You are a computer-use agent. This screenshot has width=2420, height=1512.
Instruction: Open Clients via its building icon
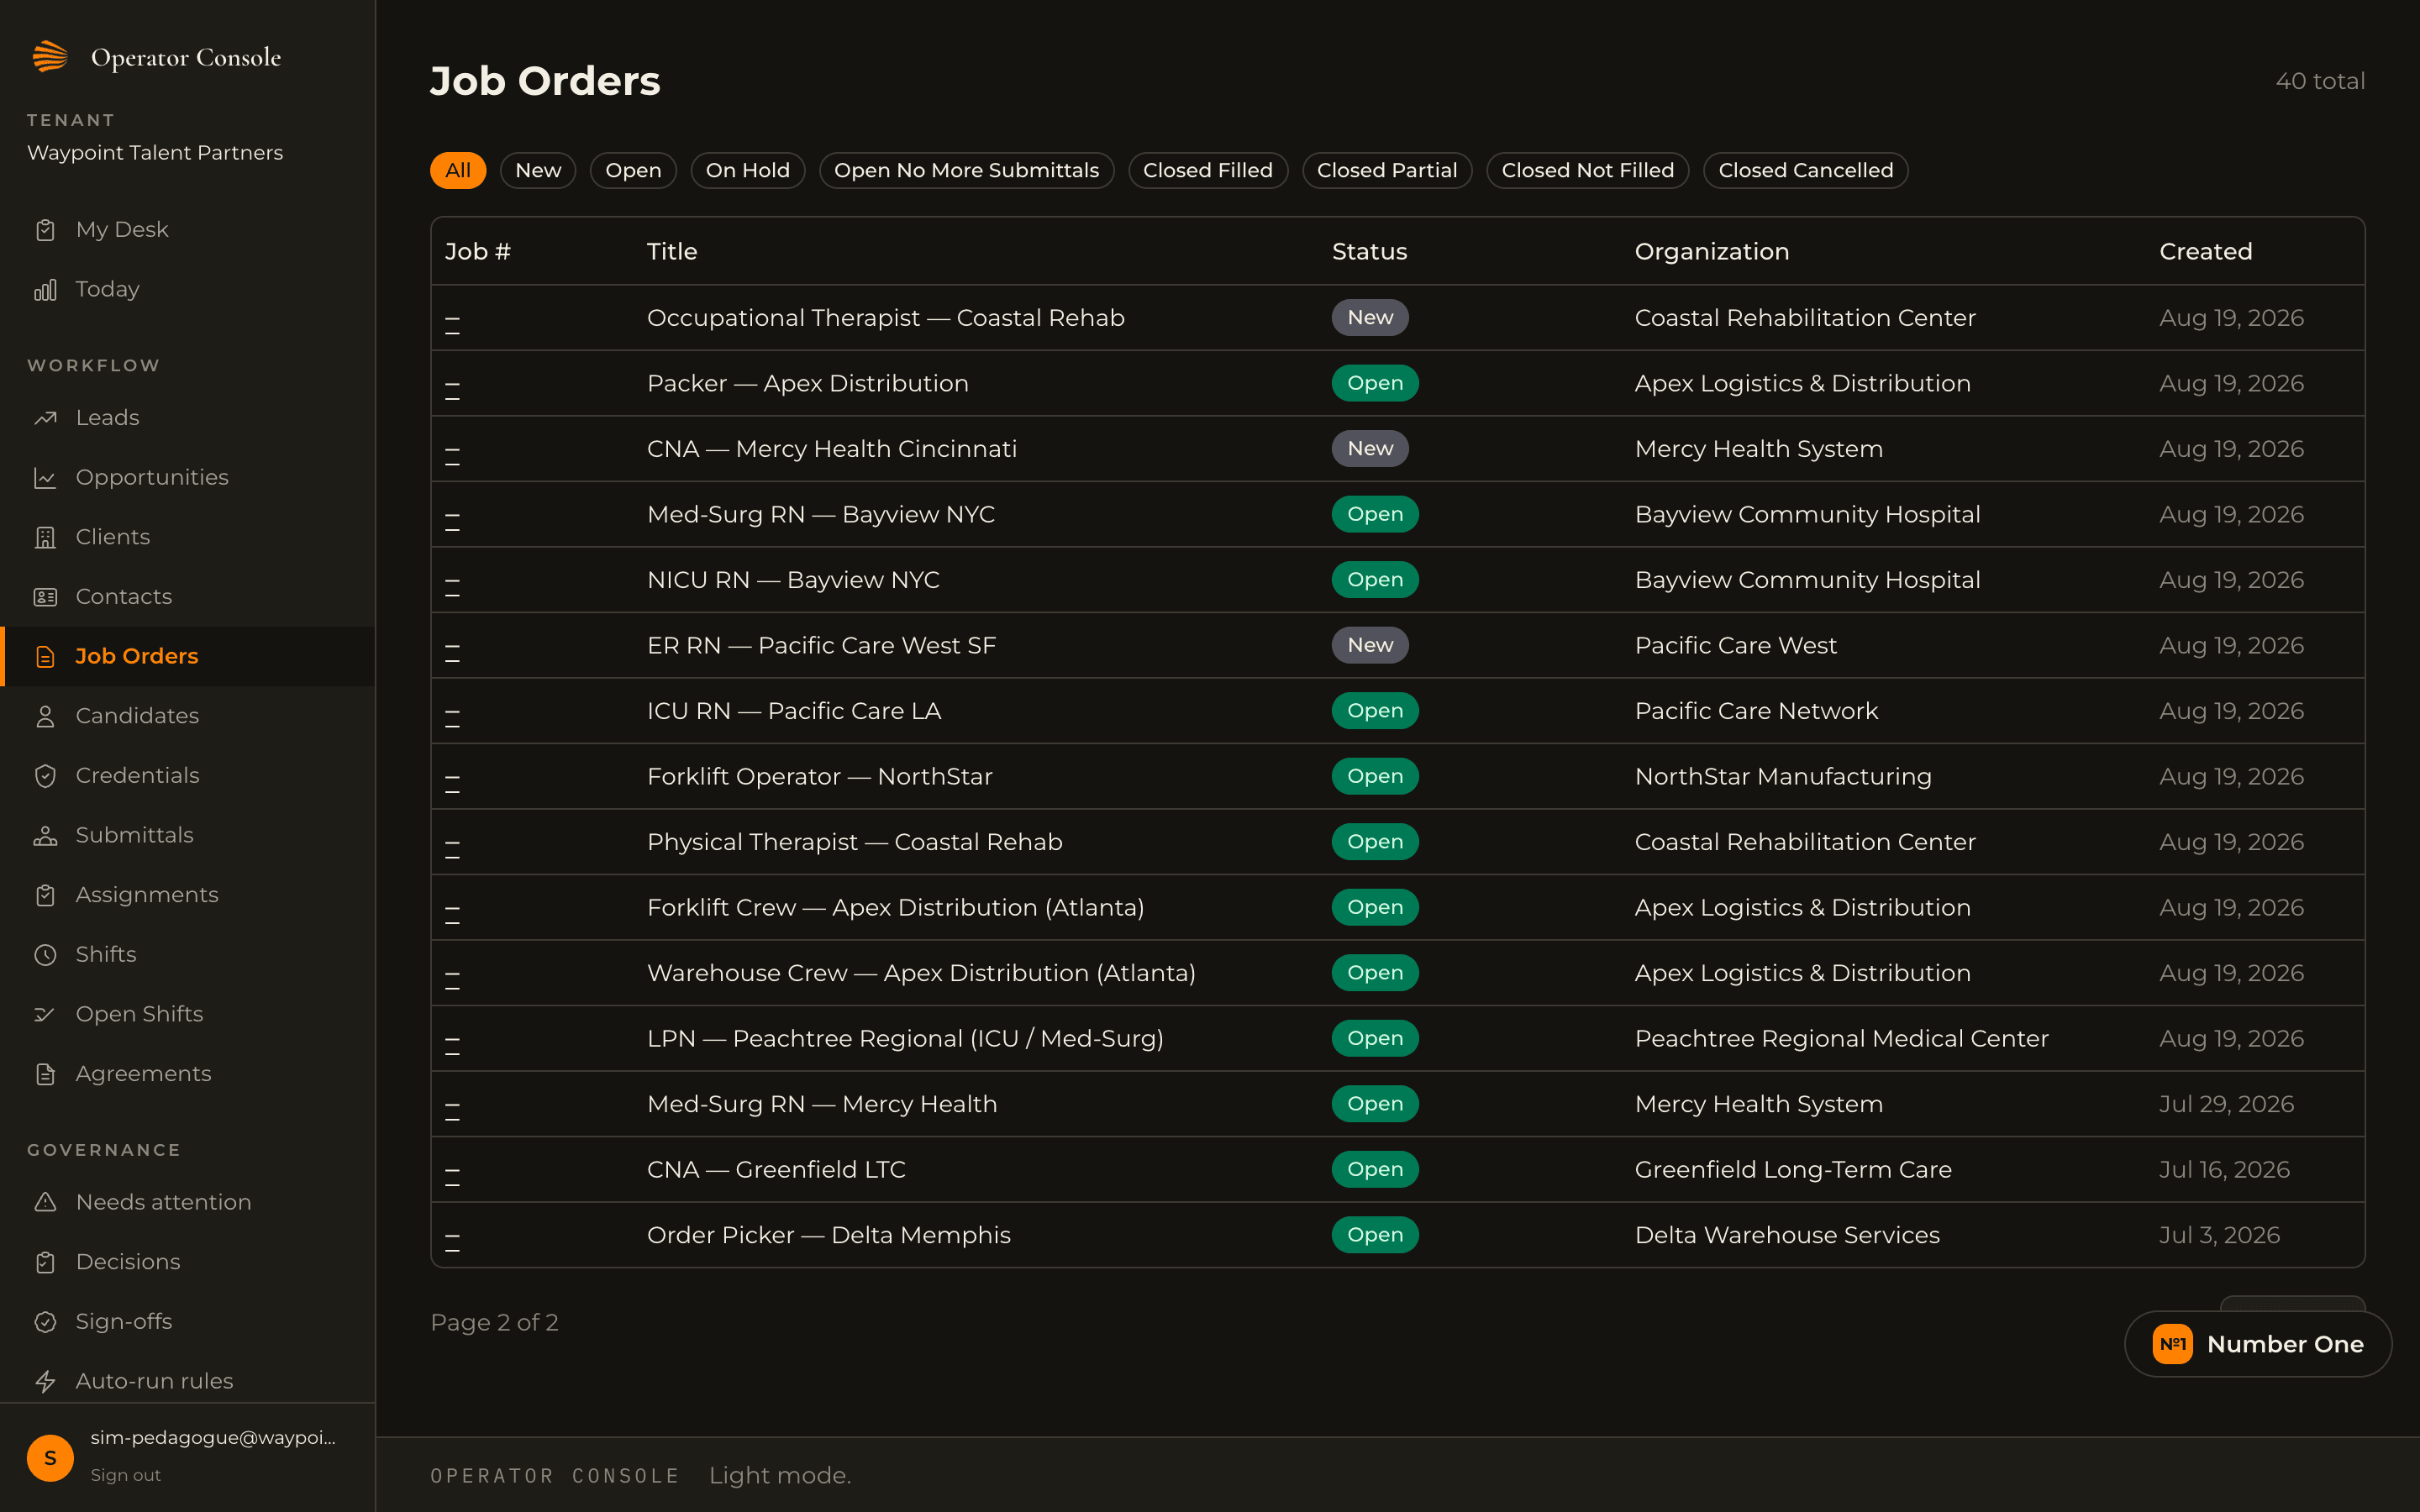pyautogui.click(x=45, y=537)
